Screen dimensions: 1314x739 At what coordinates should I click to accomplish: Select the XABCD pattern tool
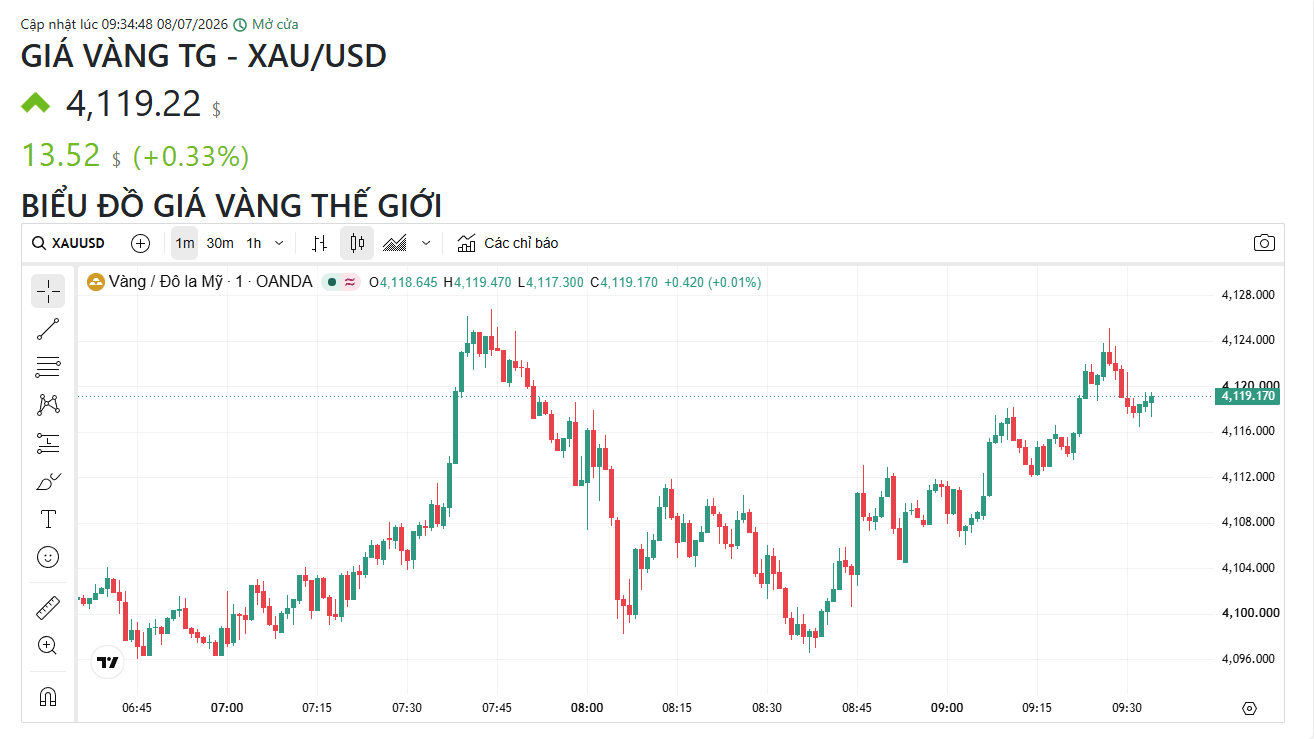[x=48, y=405]
